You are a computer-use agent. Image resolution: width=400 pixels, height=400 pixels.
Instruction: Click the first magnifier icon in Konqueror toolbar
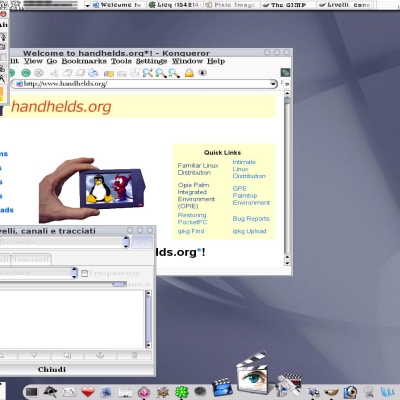(148, 73)
